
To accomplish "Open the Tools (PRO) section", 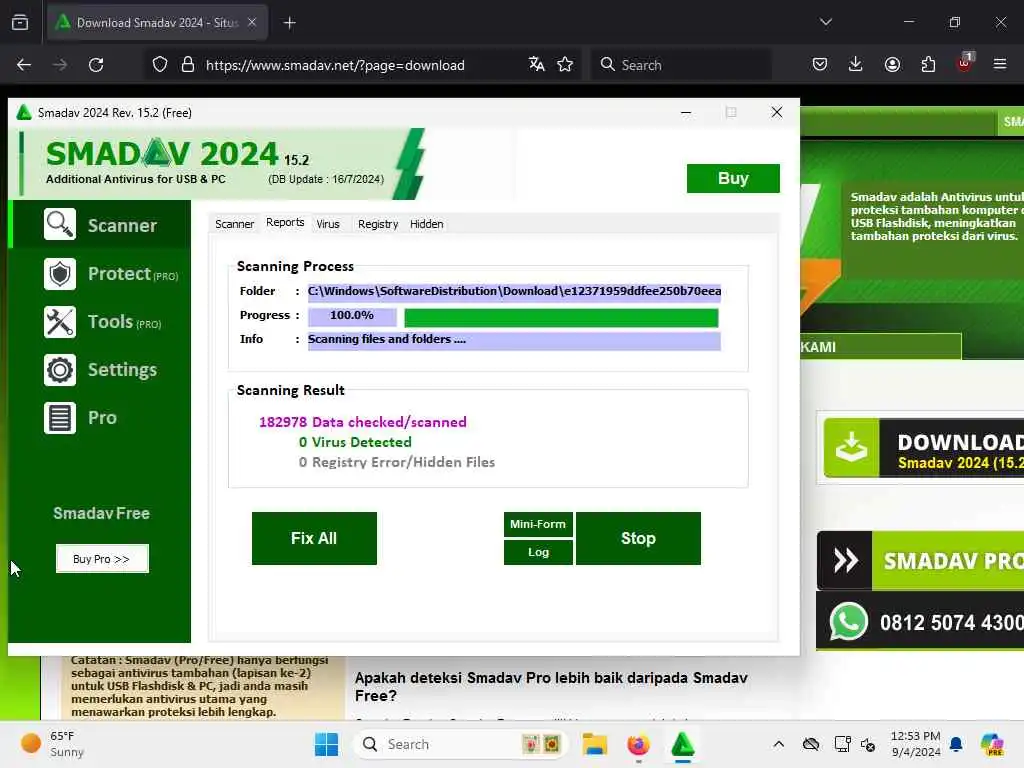I will click(x=101, y=322).
